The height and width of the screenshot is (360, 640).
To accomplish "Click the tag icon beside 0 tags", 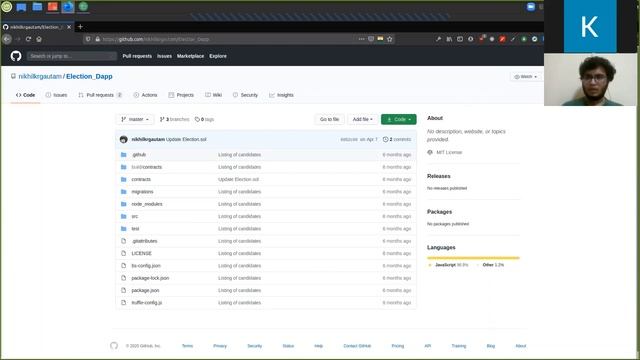I will tap(197, 120).
